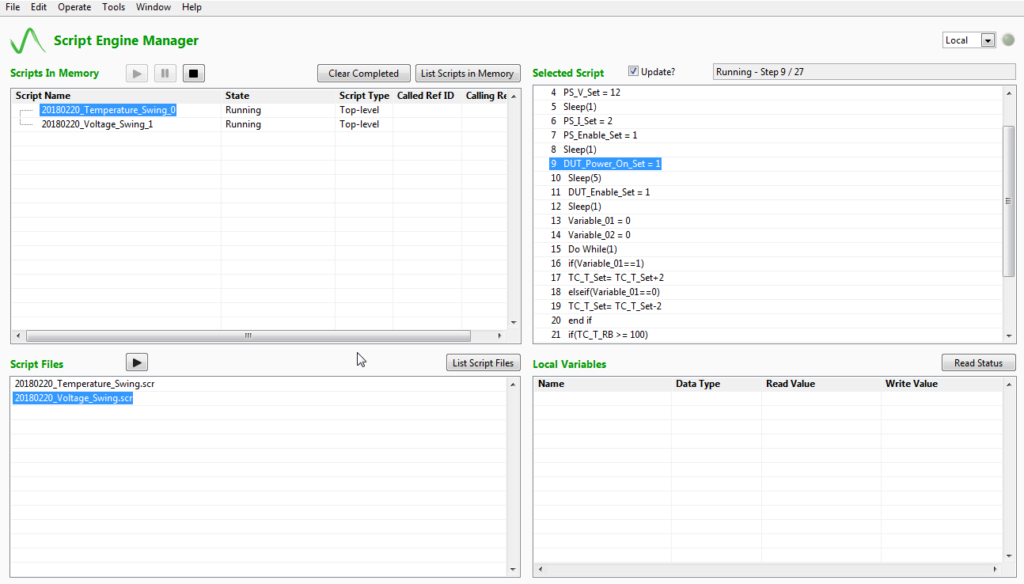Open the Operate menu
1024x584 pixels.
pyautogui.click(x=74, y=7)
